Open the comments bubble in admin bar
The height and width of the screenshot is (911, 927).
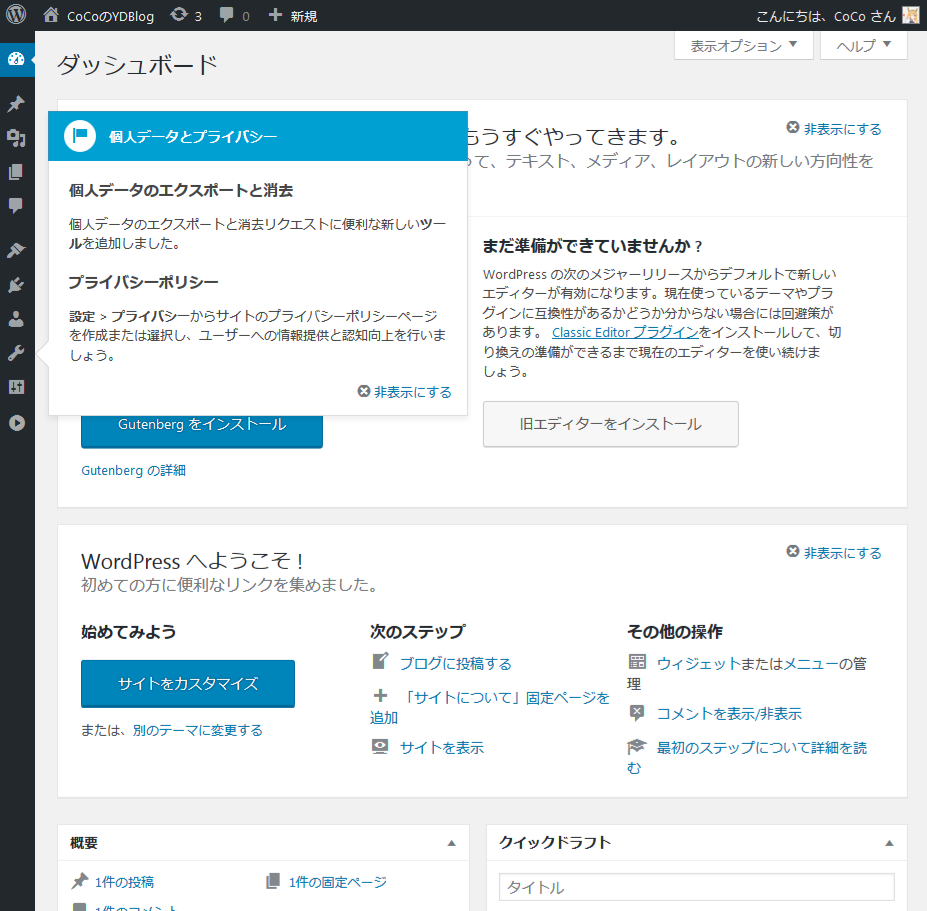(x=234, y=16)
